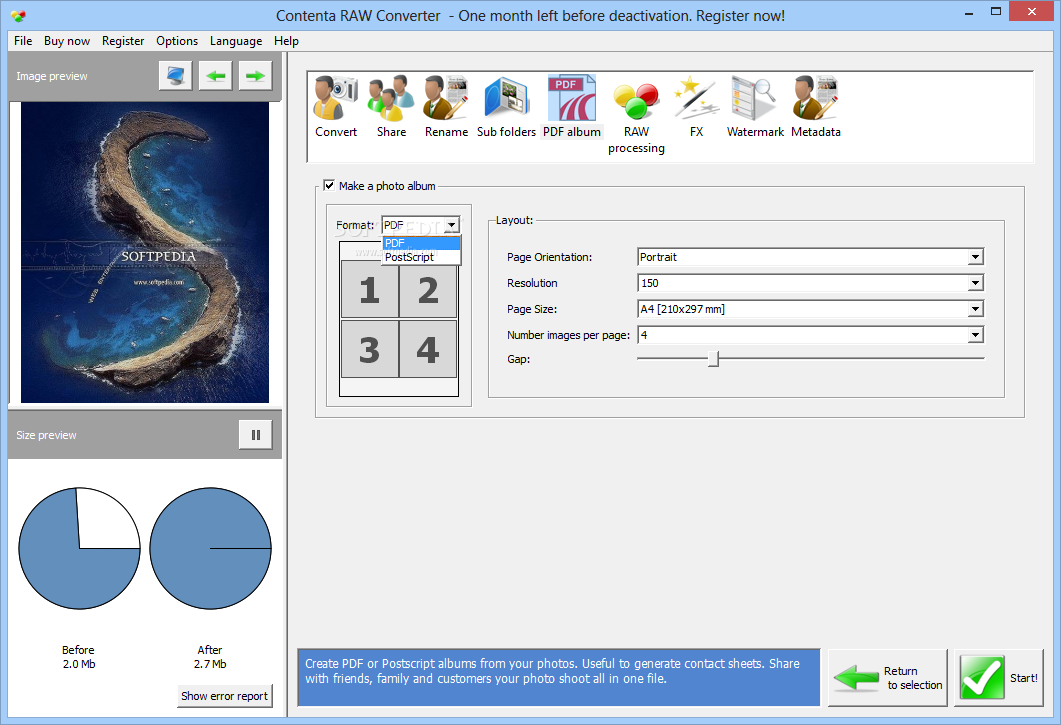1061x725 pixels.
Task: Click layout cell number 2
Action: (428, 290)
